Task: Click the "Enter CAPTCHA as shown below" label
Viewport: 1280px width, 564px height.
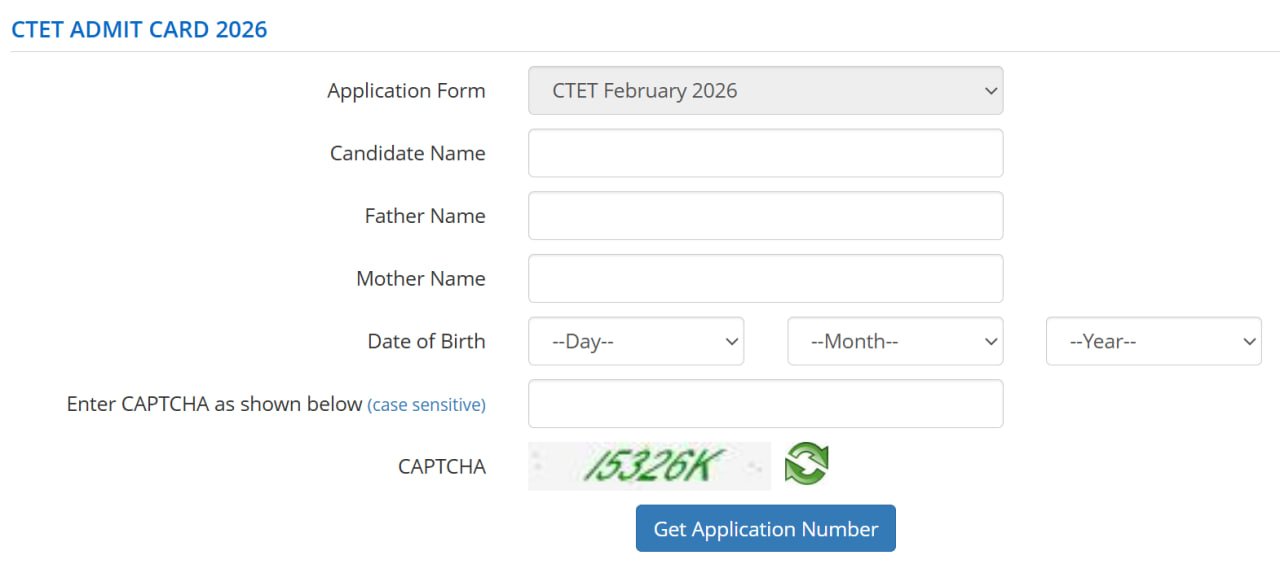Action: (214, 404)
